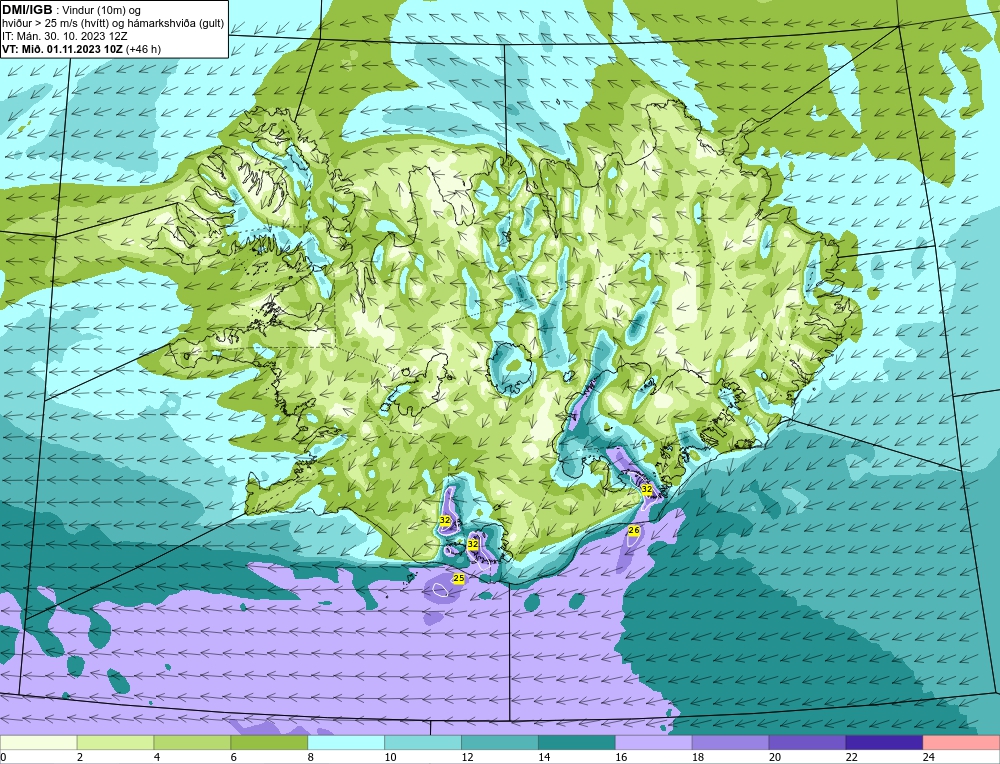
Task: Select the 8–10 m/s pale cyan legend swatch
Action: (346, 743)
